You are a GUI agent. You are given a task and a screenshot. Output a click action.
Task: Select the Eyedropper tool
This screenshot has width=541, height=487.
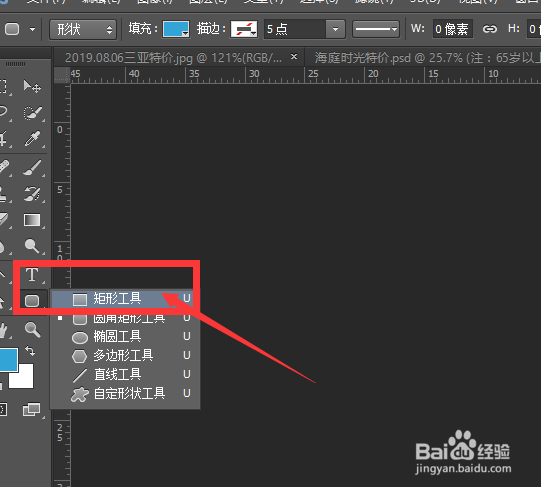[x=32, y=138]
